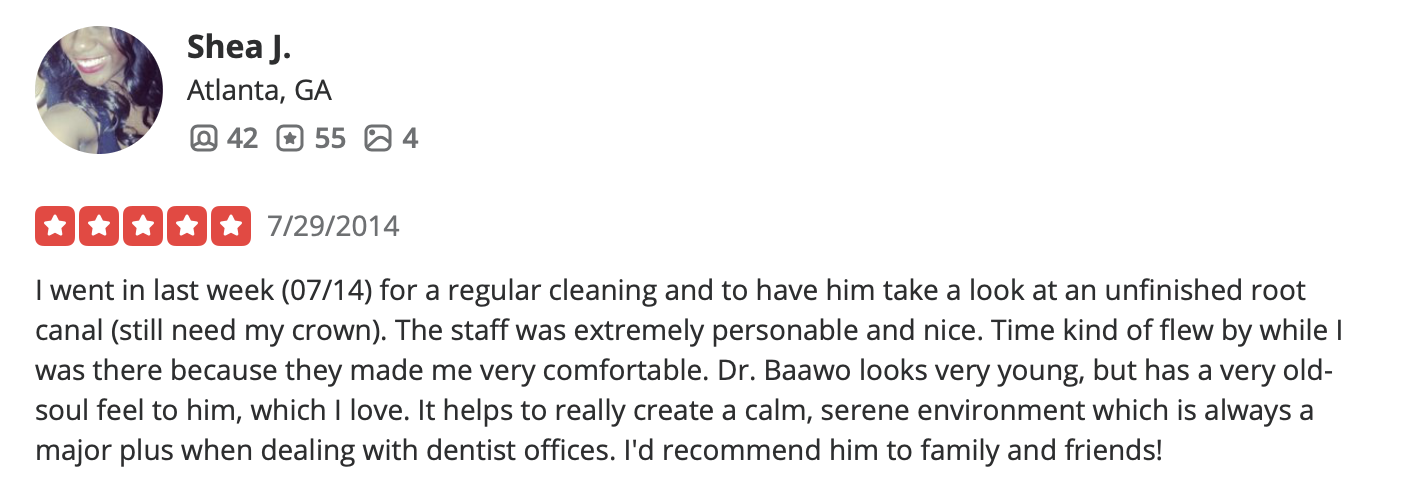Image resolution: width=1402 pixels, height=488 pixels.
Task: Click the fifth red rating star
Action: (230, 226)
